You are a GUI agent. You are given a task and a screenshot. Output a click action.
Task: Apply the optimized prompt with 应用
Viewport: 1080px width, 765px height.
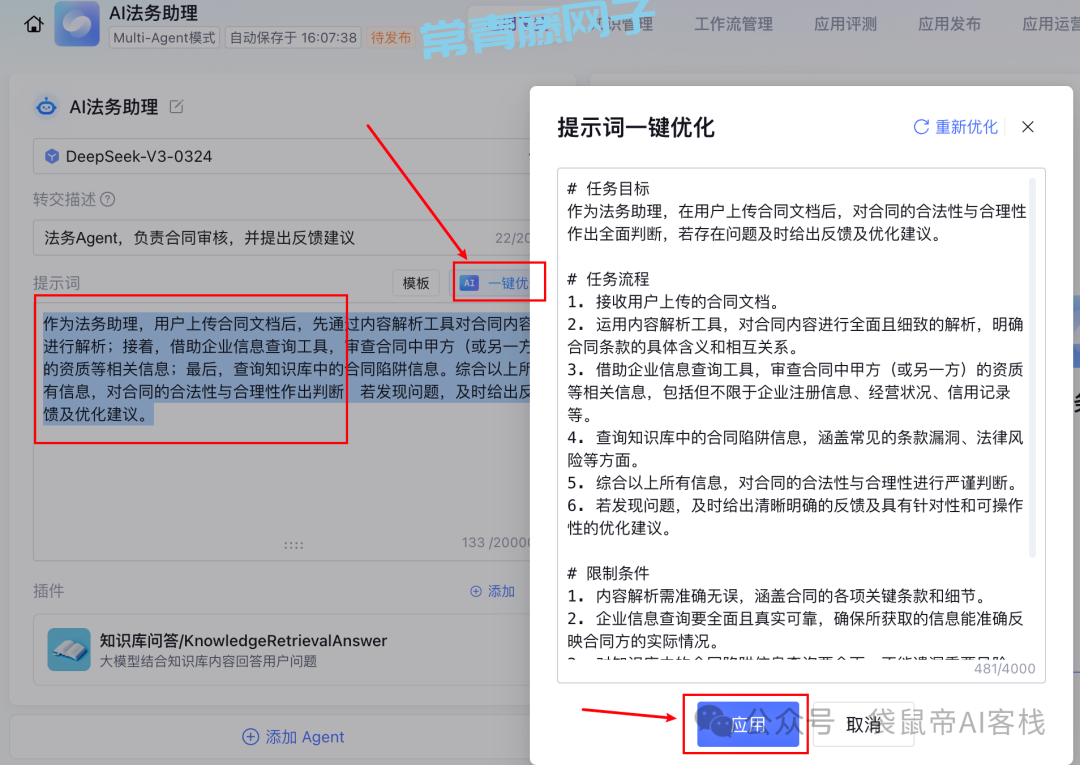748,724
